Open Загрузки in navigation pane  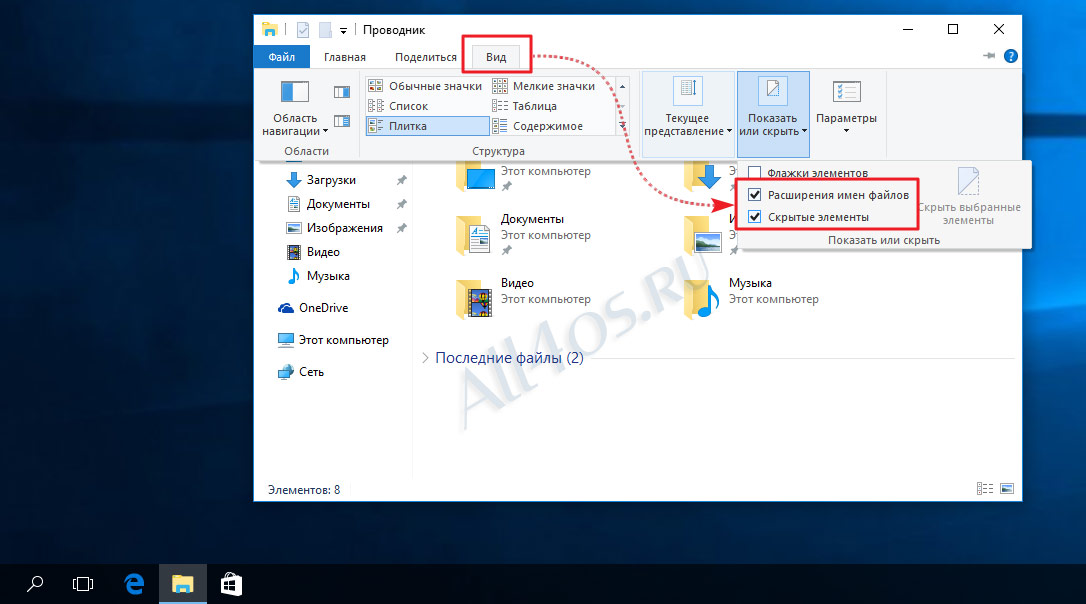coord(331,180)
